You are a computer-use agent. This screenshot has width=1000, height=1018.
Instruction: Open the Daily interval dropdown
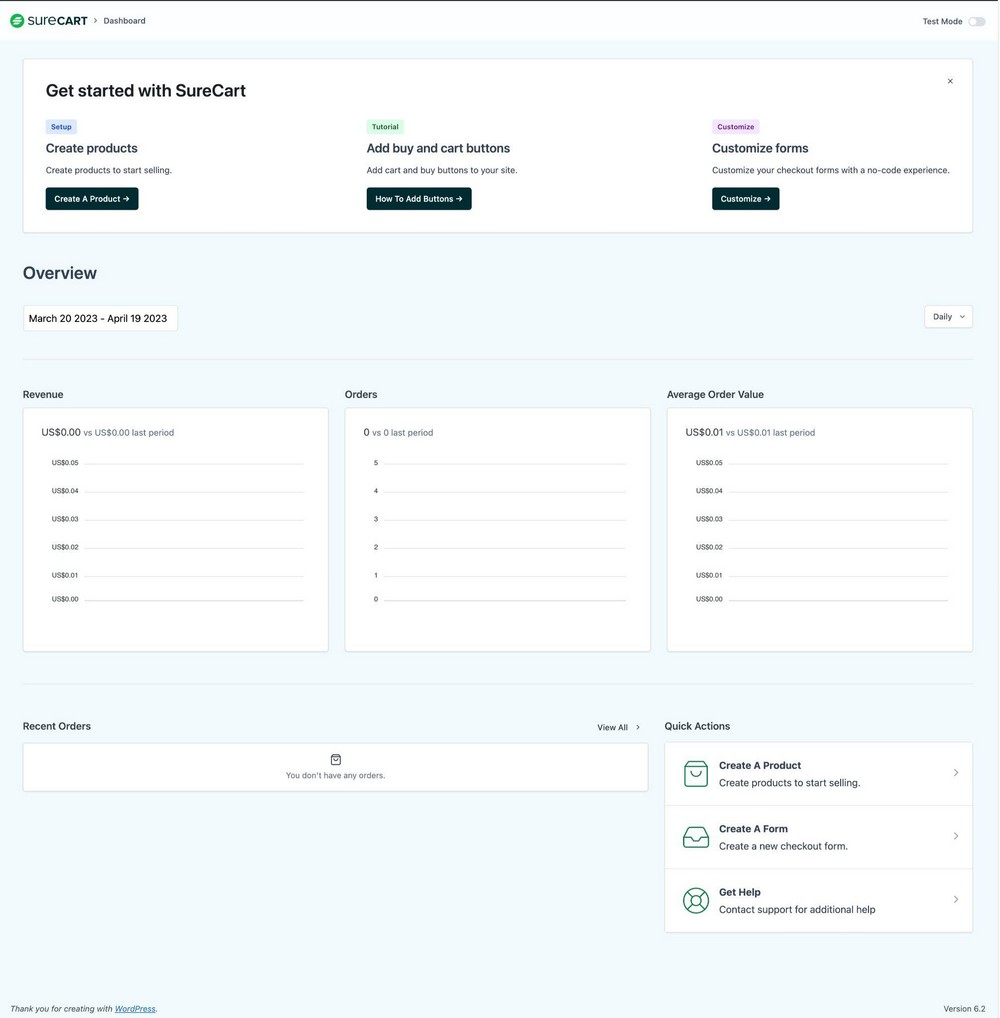[947, 316]
